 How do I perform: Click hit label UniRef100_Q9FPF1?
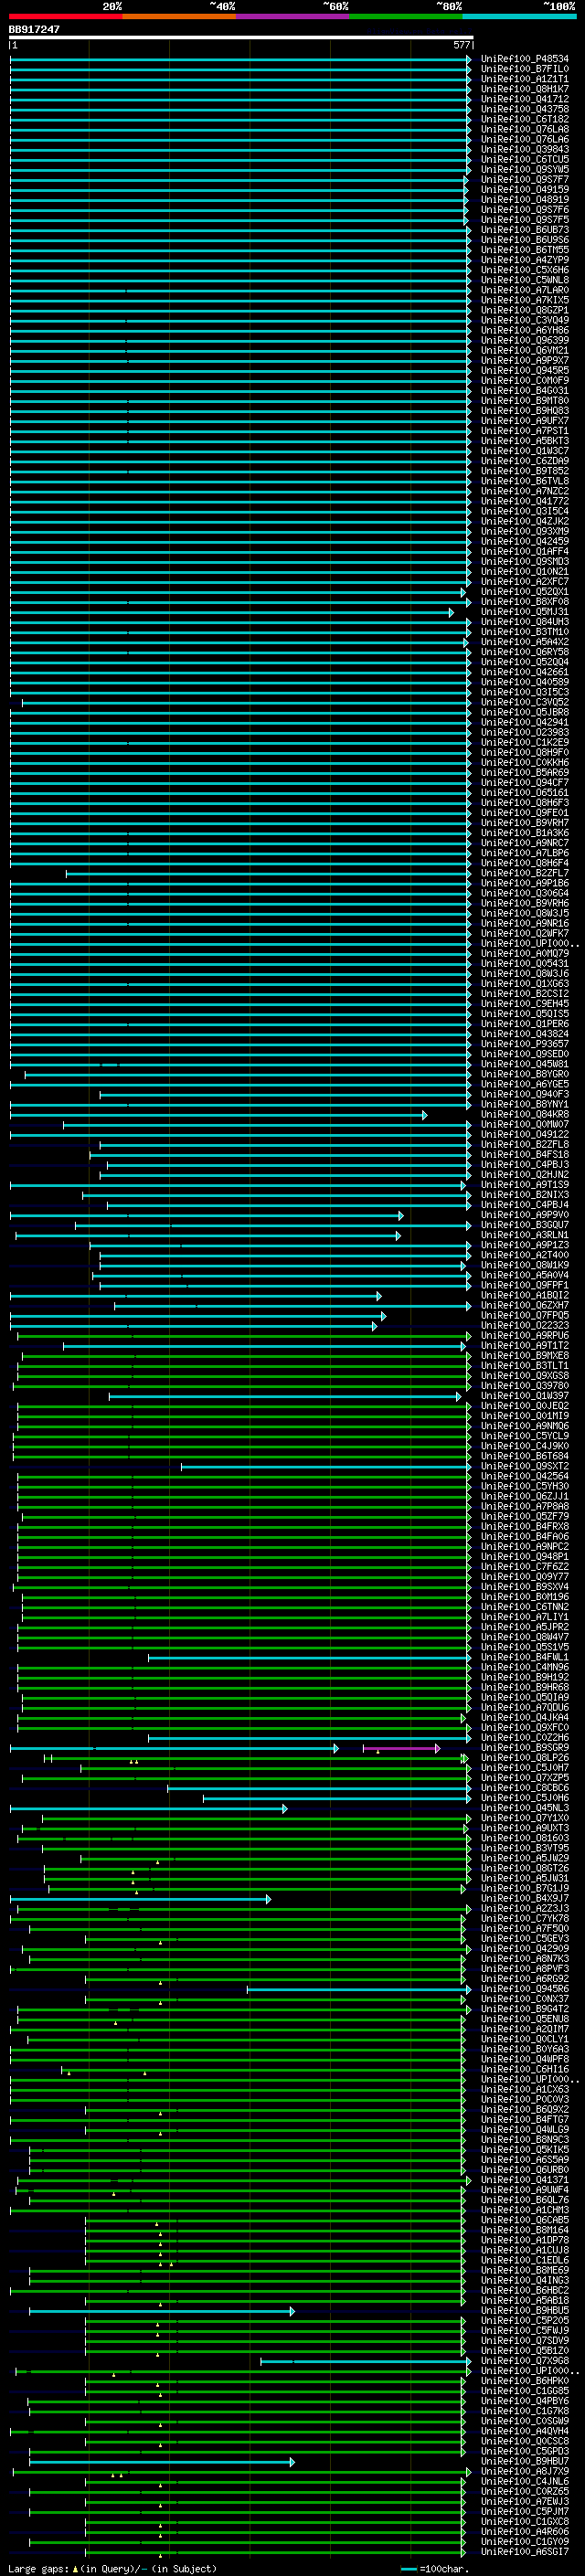tap(524, 1285)
